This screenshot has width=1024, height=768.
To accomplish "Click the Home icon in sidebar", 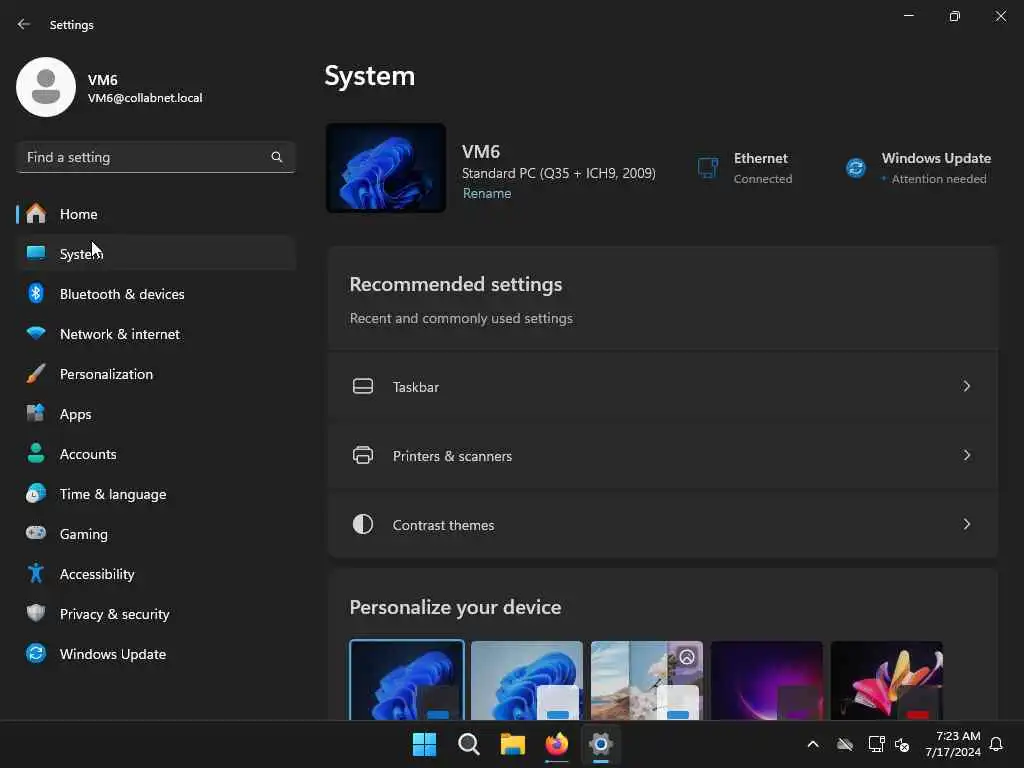I will click(36, 214).
